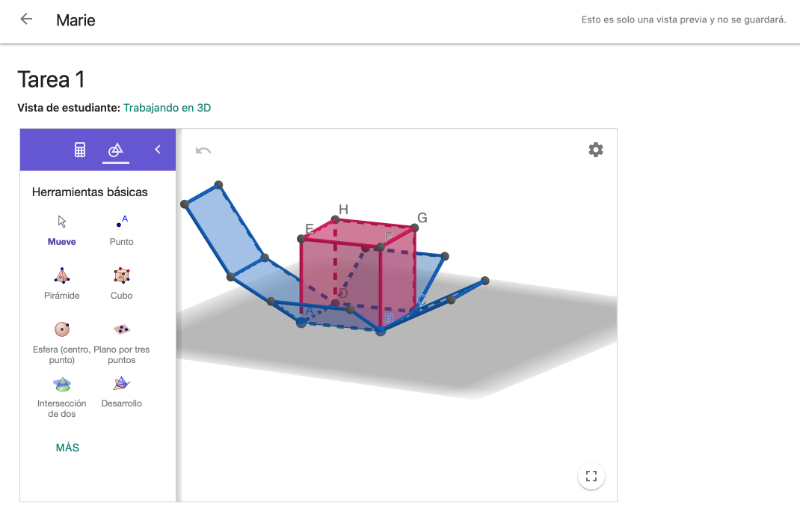Viewport: 800px width, 509px height.
Task: Choose the Cubo tool
Action: coord(121,284)
